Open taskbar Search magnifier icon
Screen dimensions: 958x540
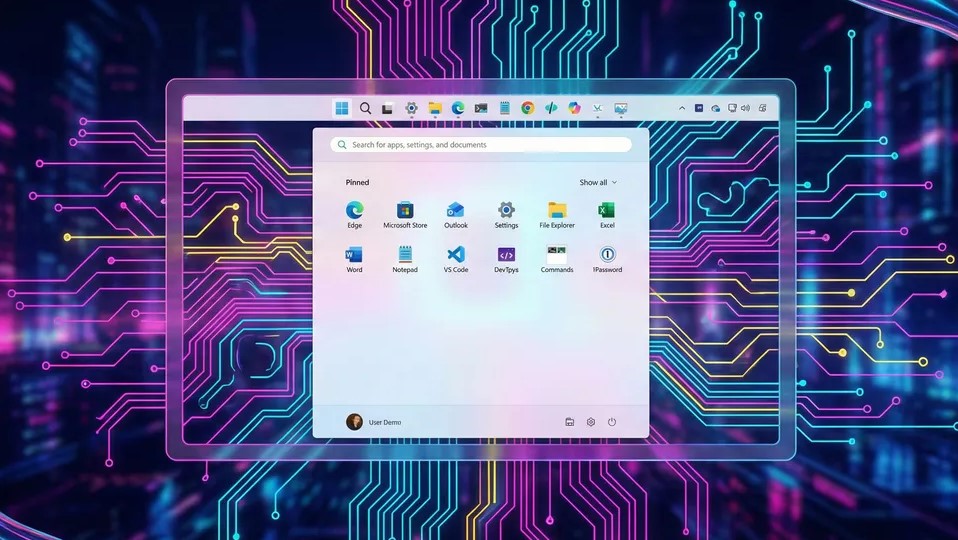[x=365, y=109]
